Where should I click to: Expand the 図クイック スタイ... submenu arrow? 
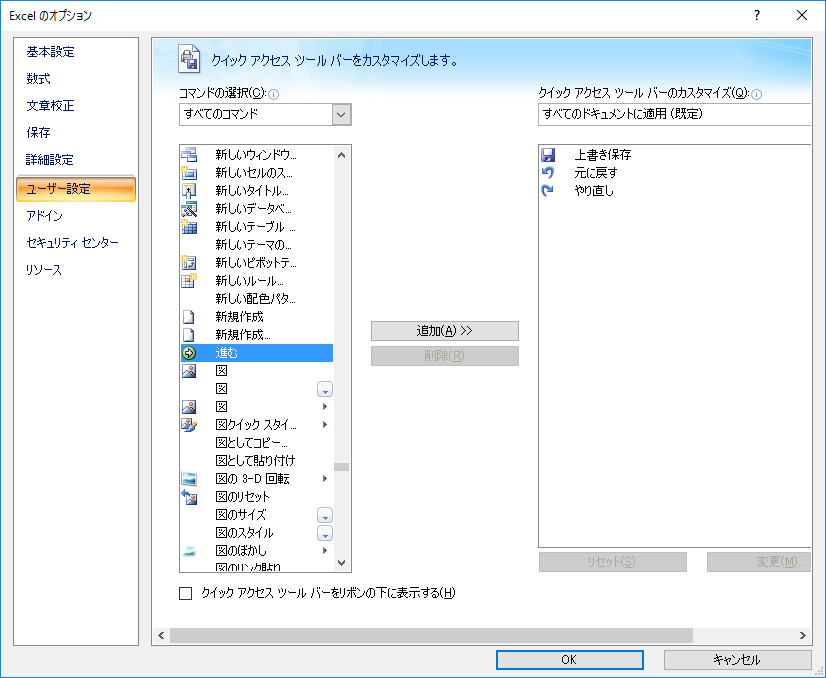[x=325, y=425]
